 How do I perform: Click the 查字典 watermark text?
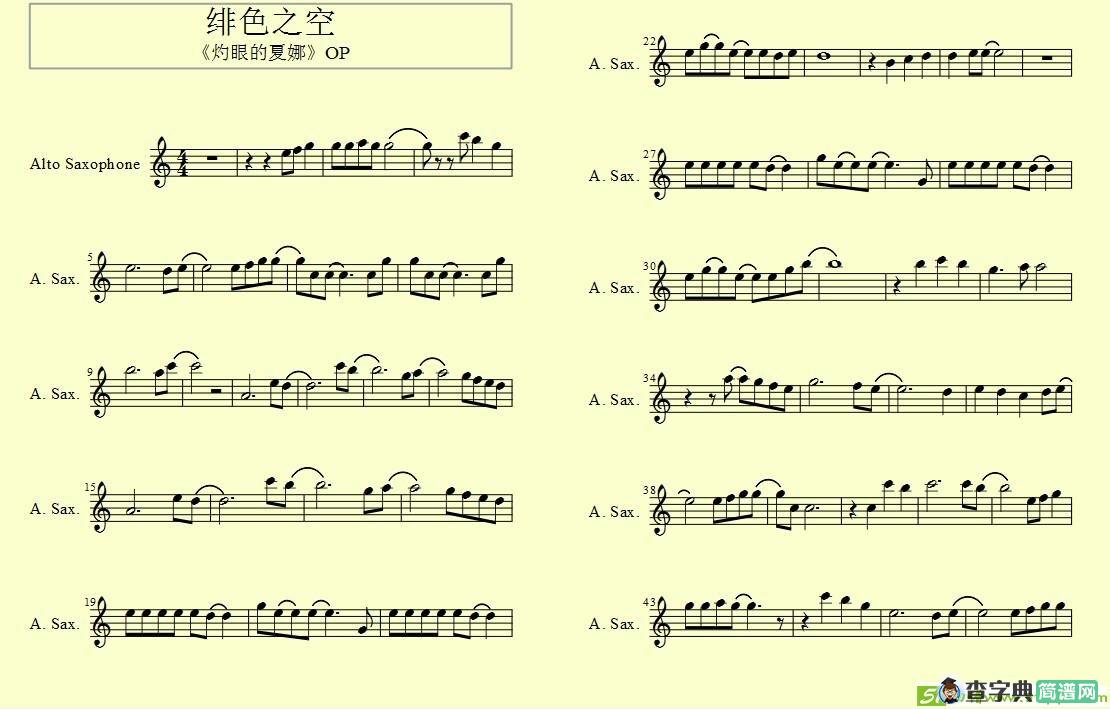(998, 691)
